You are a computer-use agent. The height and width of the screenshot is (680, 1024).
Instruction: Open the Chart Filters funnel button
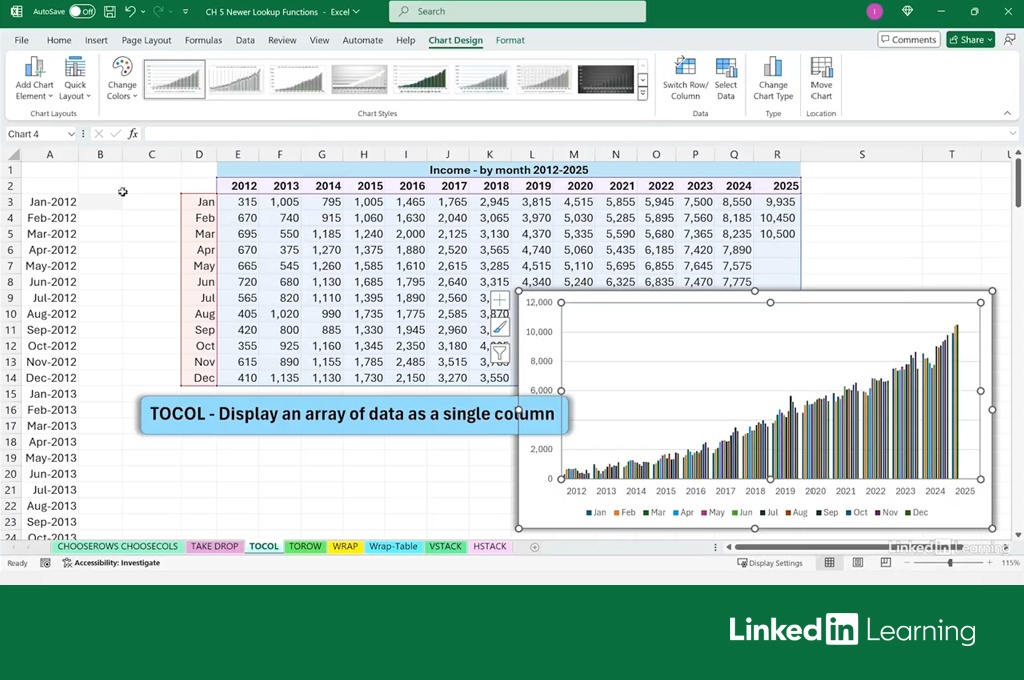500,352
